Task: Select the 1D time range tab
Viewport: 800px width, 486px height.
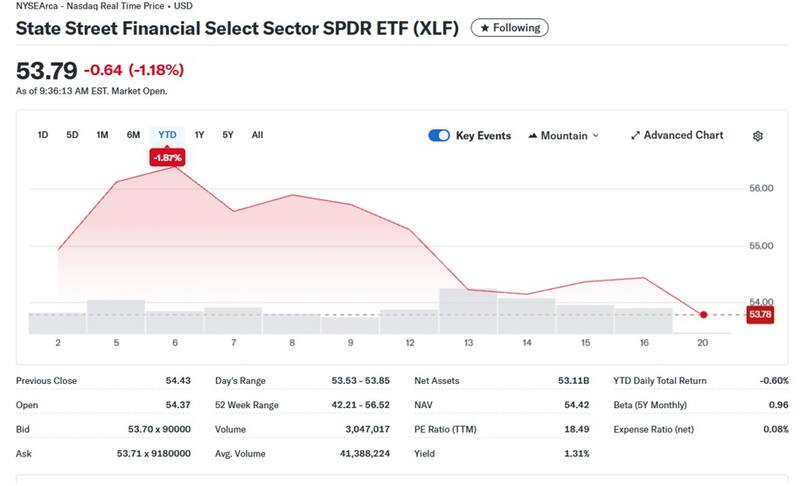Action: (x=43, y=135)
